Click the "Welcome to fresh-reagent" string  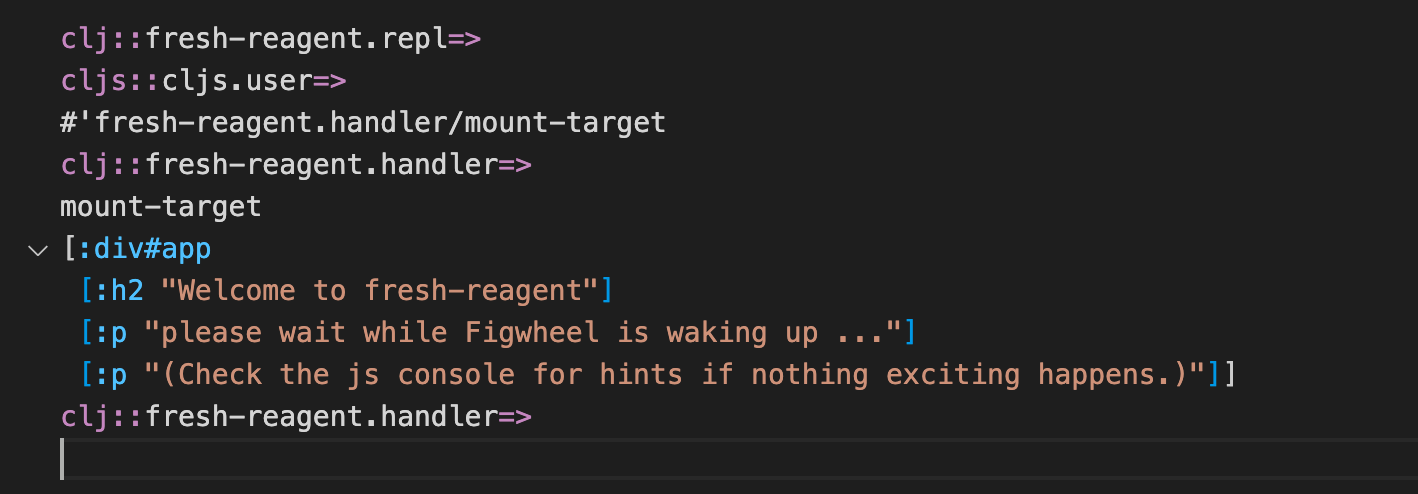tap(378, 291)
